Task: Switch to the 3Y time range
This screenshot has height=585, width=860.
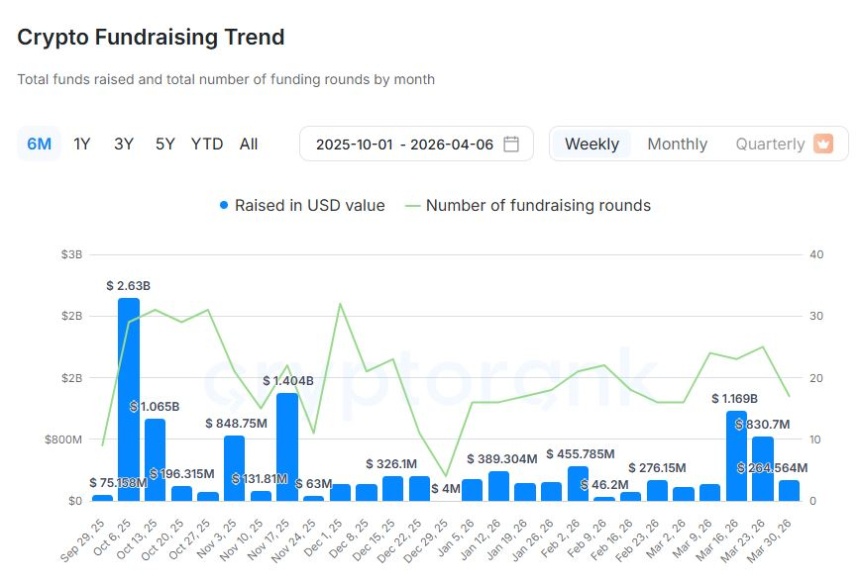Action: point(123,144)
